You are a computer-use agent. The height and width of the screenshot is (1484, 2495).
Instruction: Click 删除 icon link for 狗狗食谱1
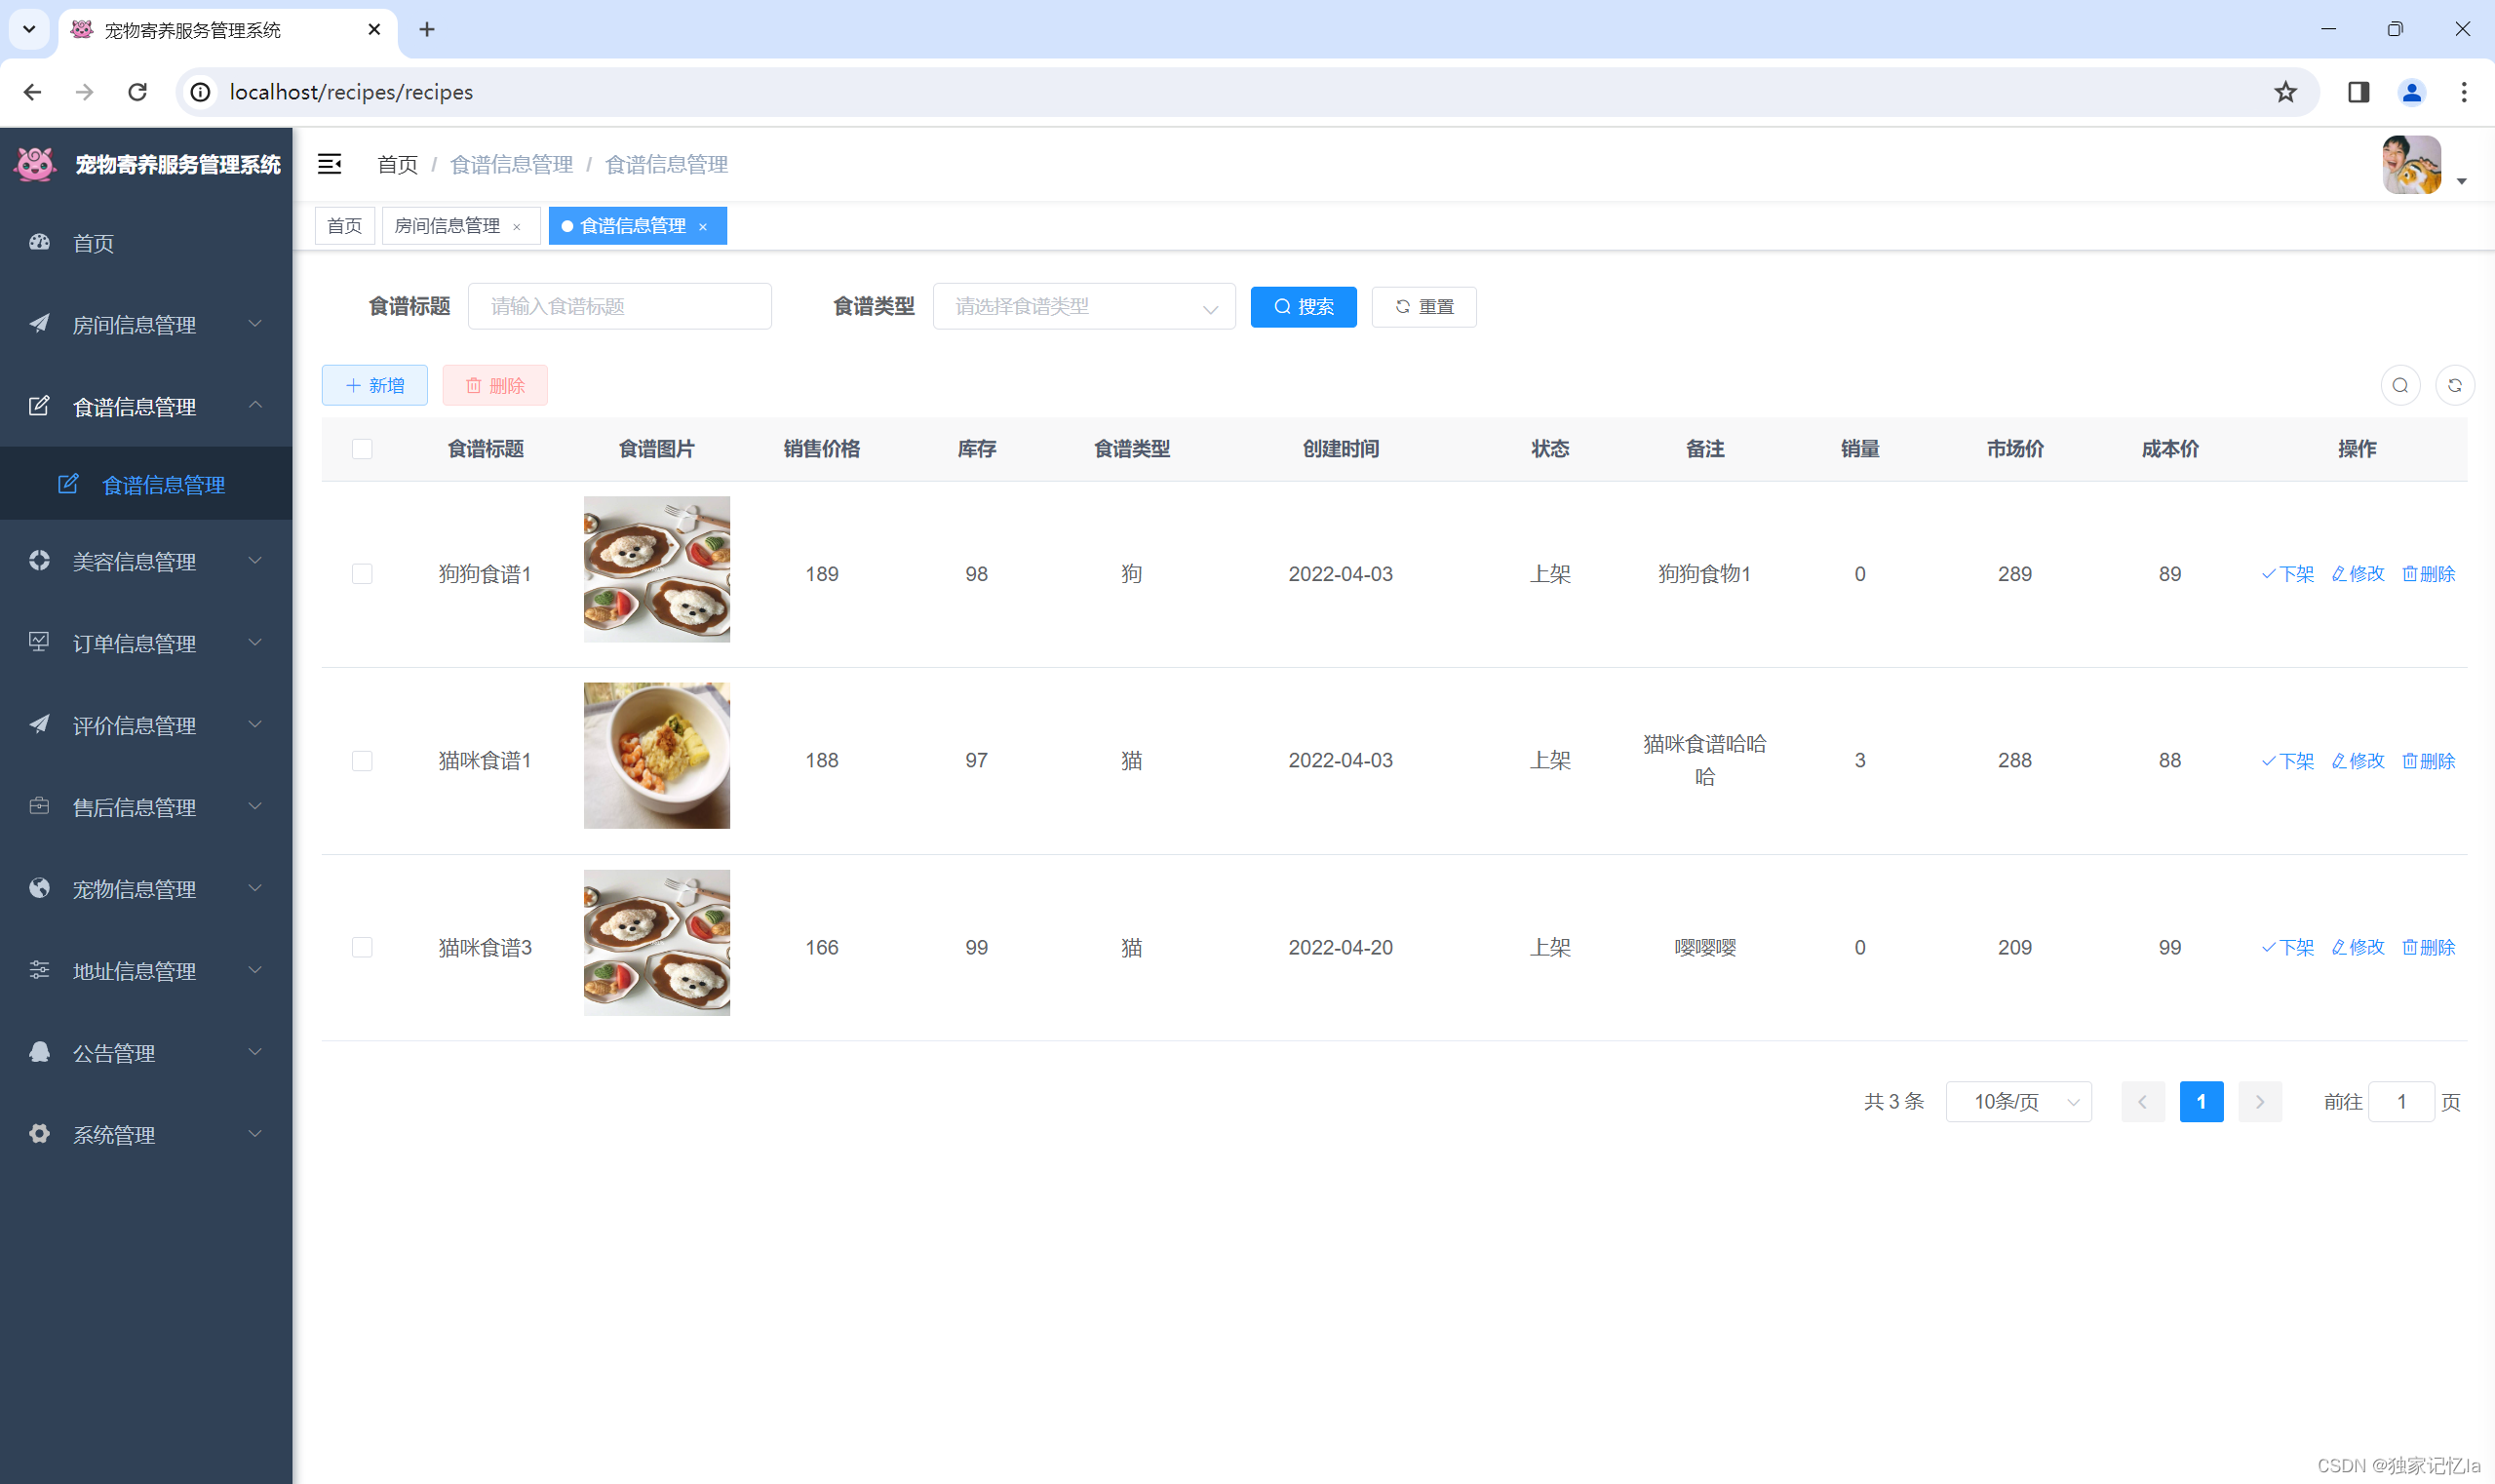[2428, 574]
